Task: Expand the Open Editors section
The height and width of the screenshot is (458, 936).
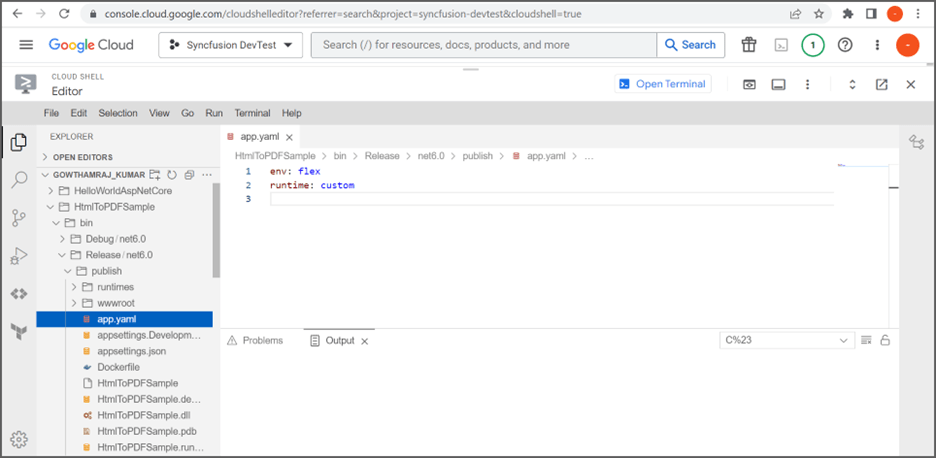Action: pyautogui.click(x=82, y=157)
